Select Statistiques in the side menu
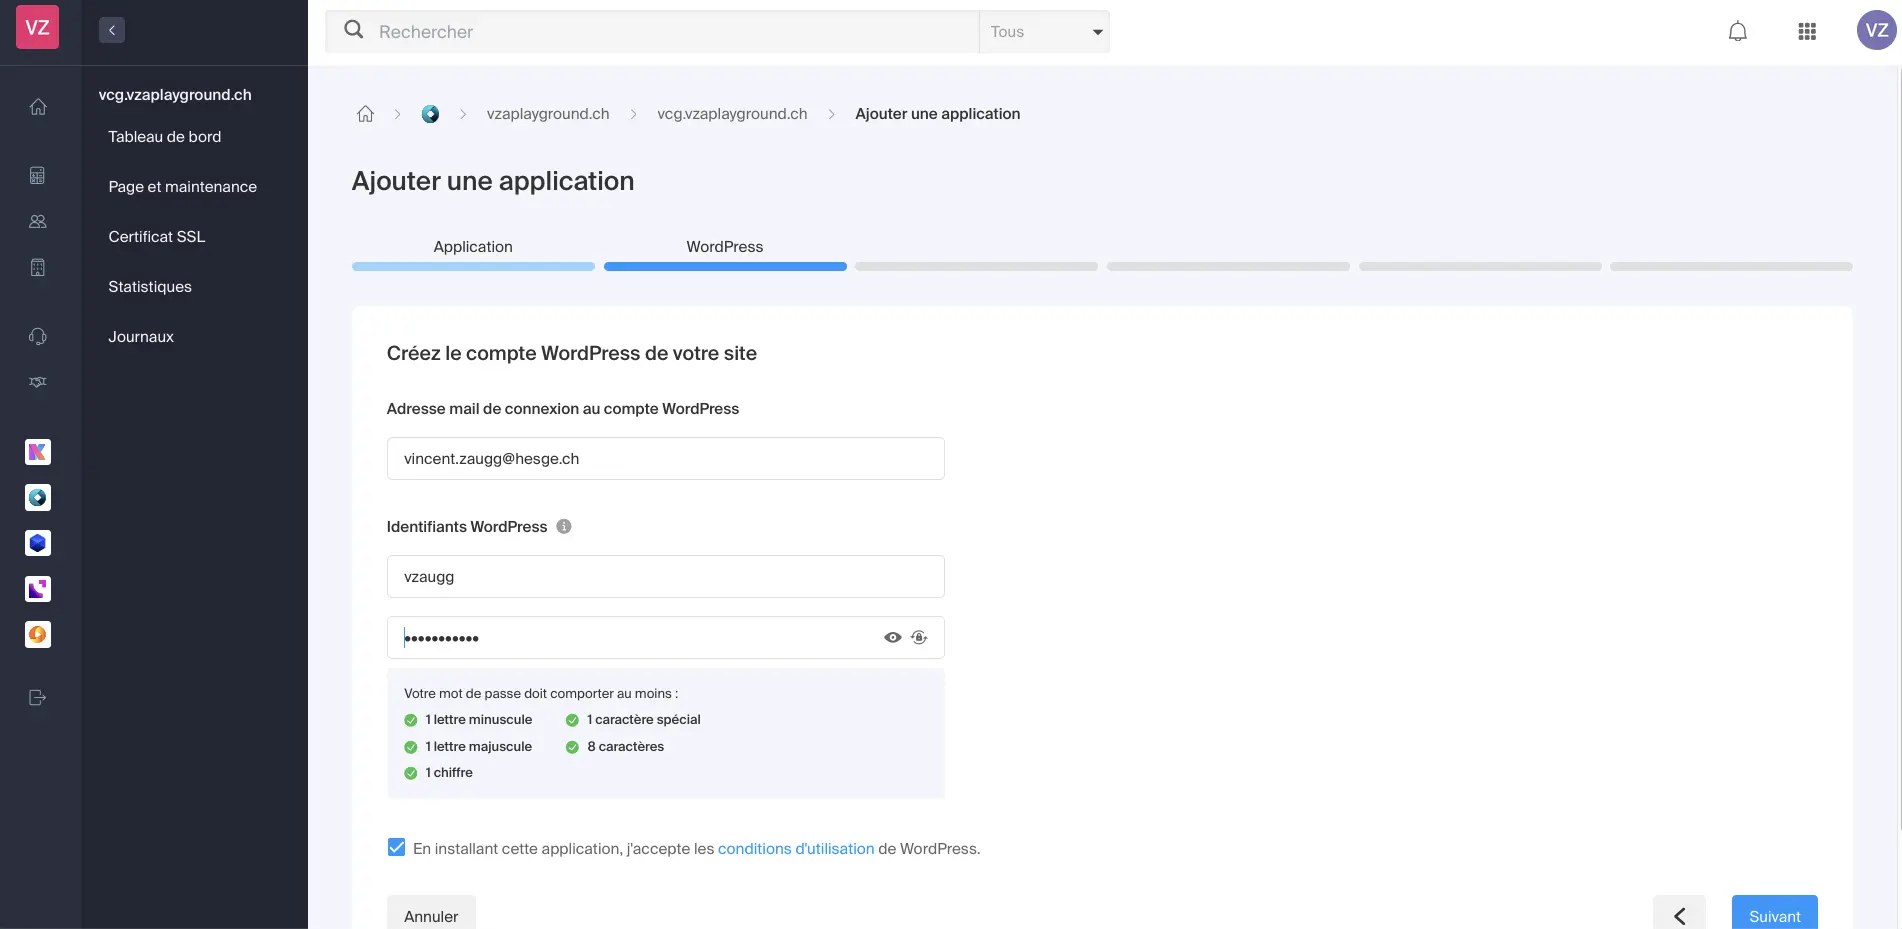Image resolution: width=1902 pixels, height=929 pixels. (150, 287)
